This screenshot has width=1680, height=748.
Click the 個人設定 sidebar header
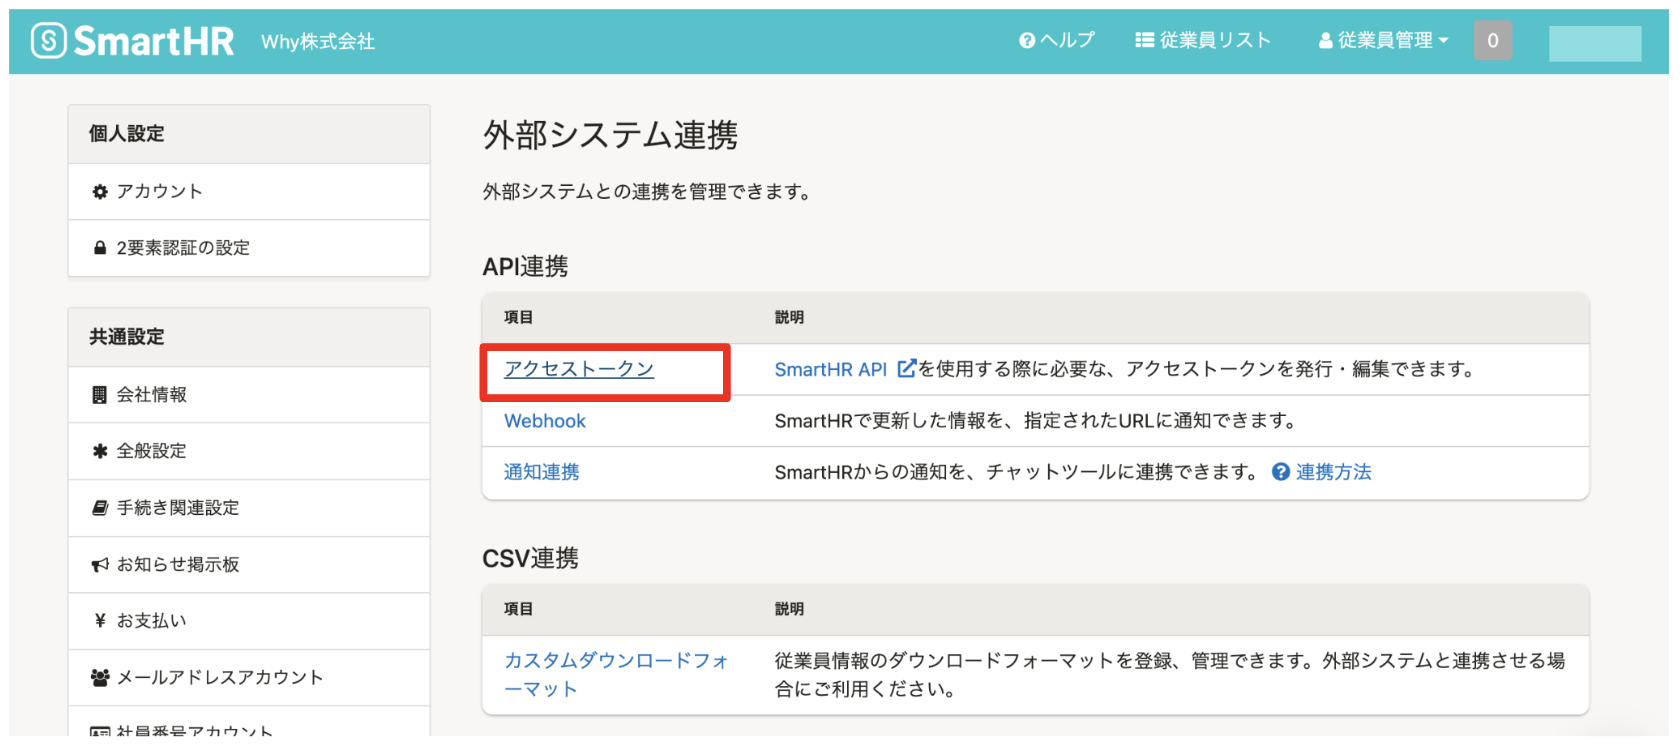249,134
